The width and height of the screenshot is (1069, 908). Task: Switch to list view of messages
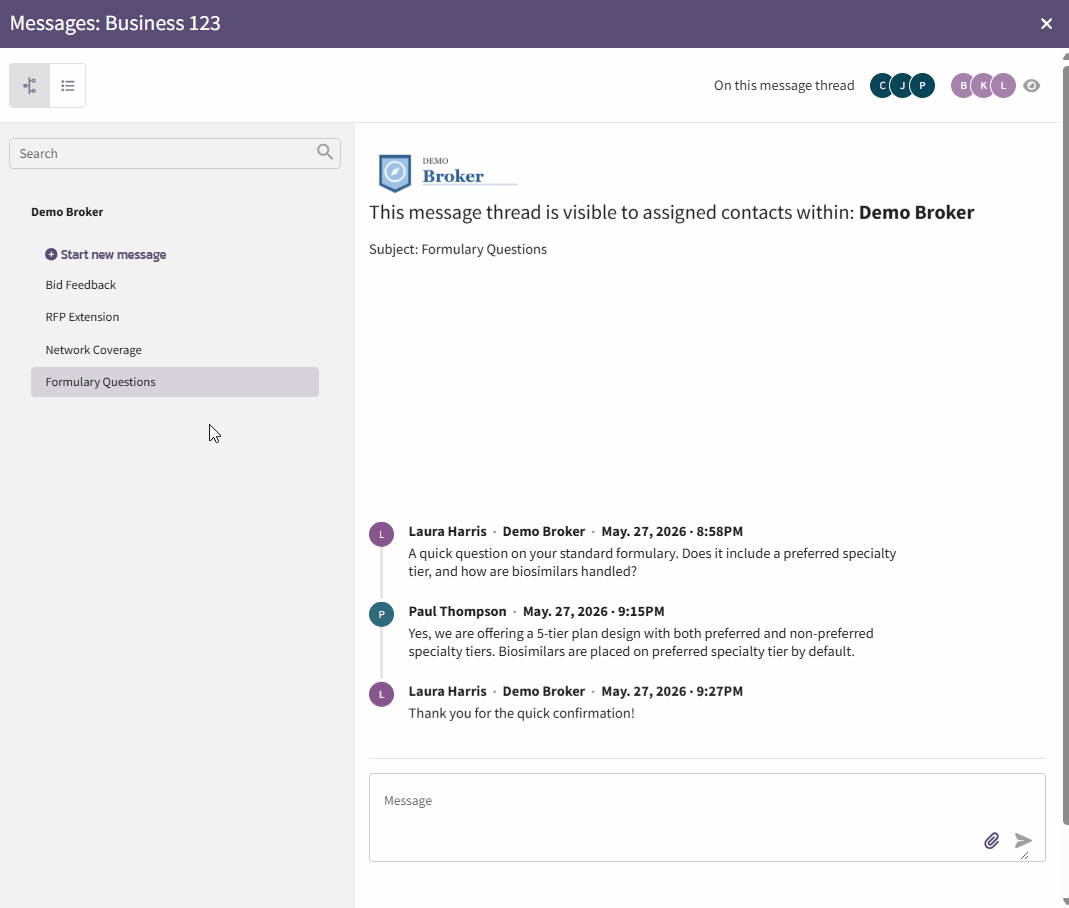[x=67, y=85]
